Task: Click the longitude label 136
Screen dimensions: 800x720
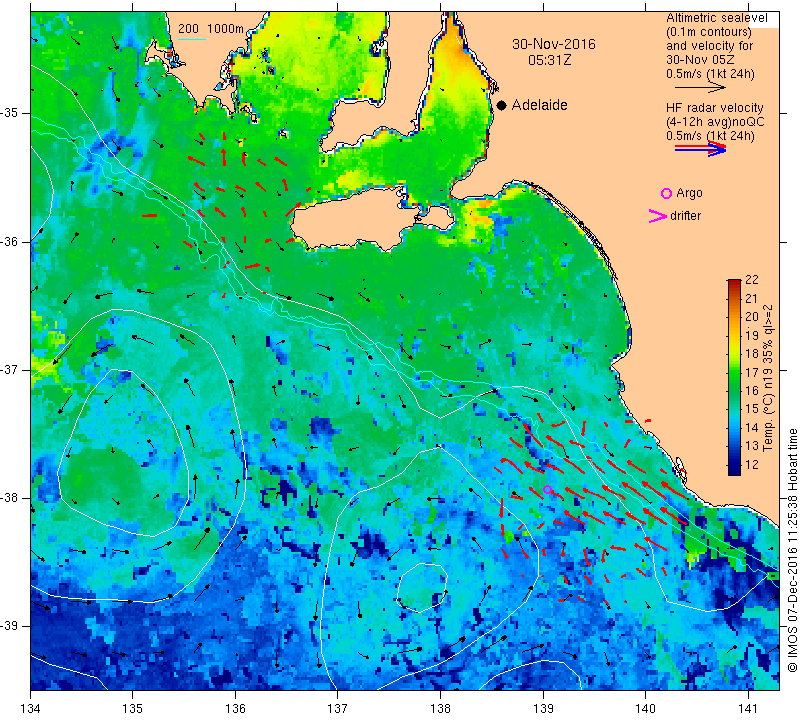Action: (236, 708)
